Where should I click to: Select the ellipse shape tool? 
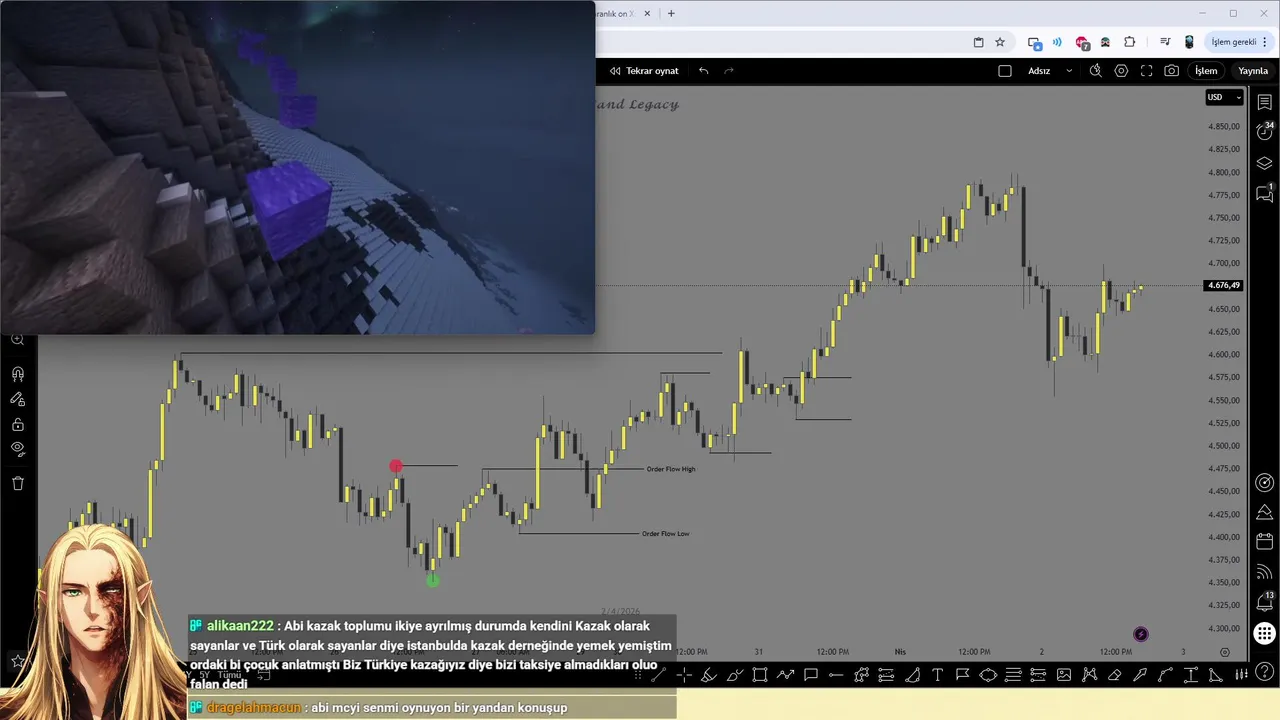[x=988, y=675]
